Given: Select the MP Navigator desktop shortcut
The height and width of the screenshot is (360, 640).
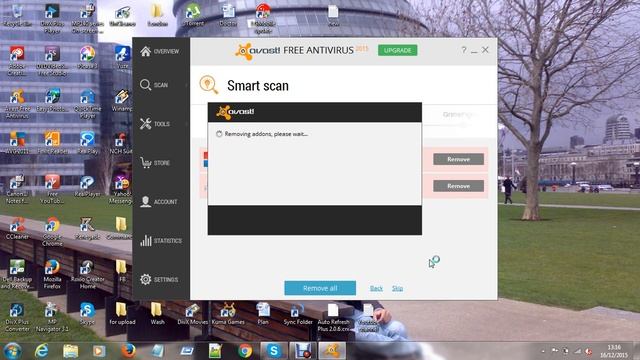Looking at the screenshot, I should coord(52,317).
